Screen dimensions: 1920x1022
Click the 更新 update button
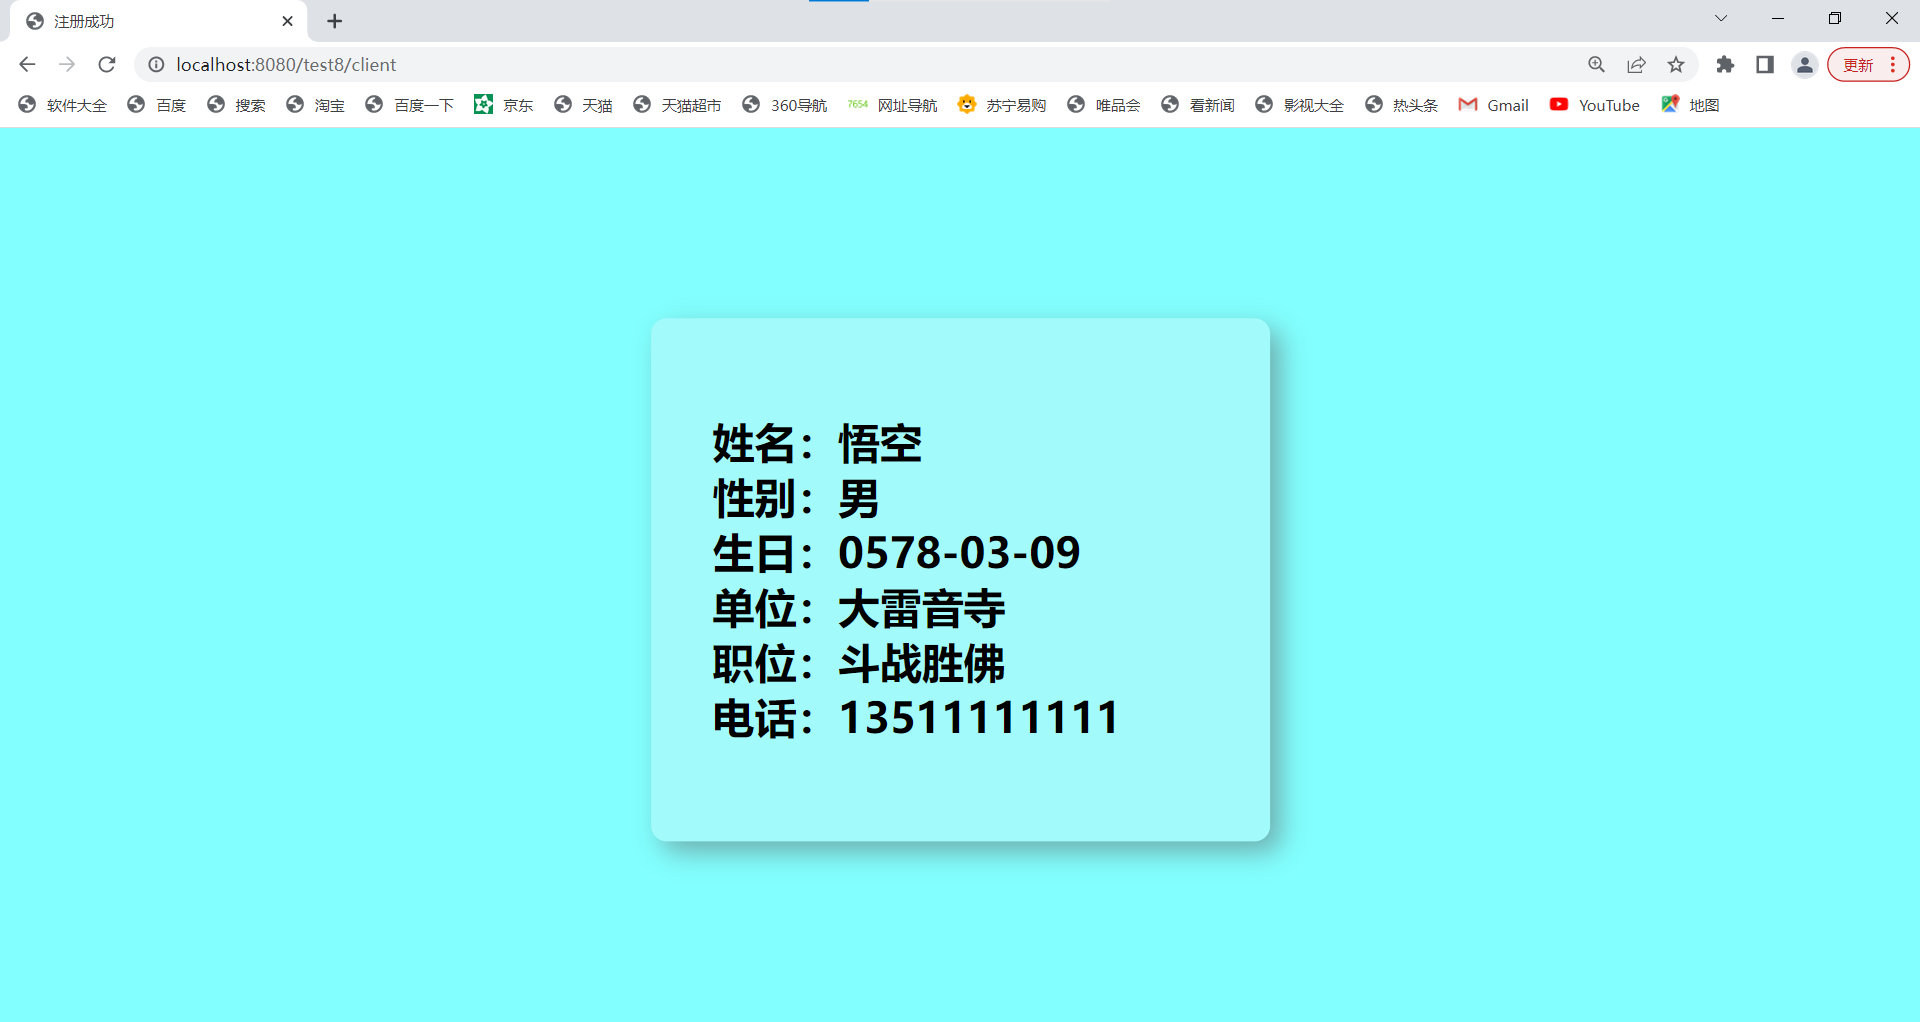[1860, 64]
